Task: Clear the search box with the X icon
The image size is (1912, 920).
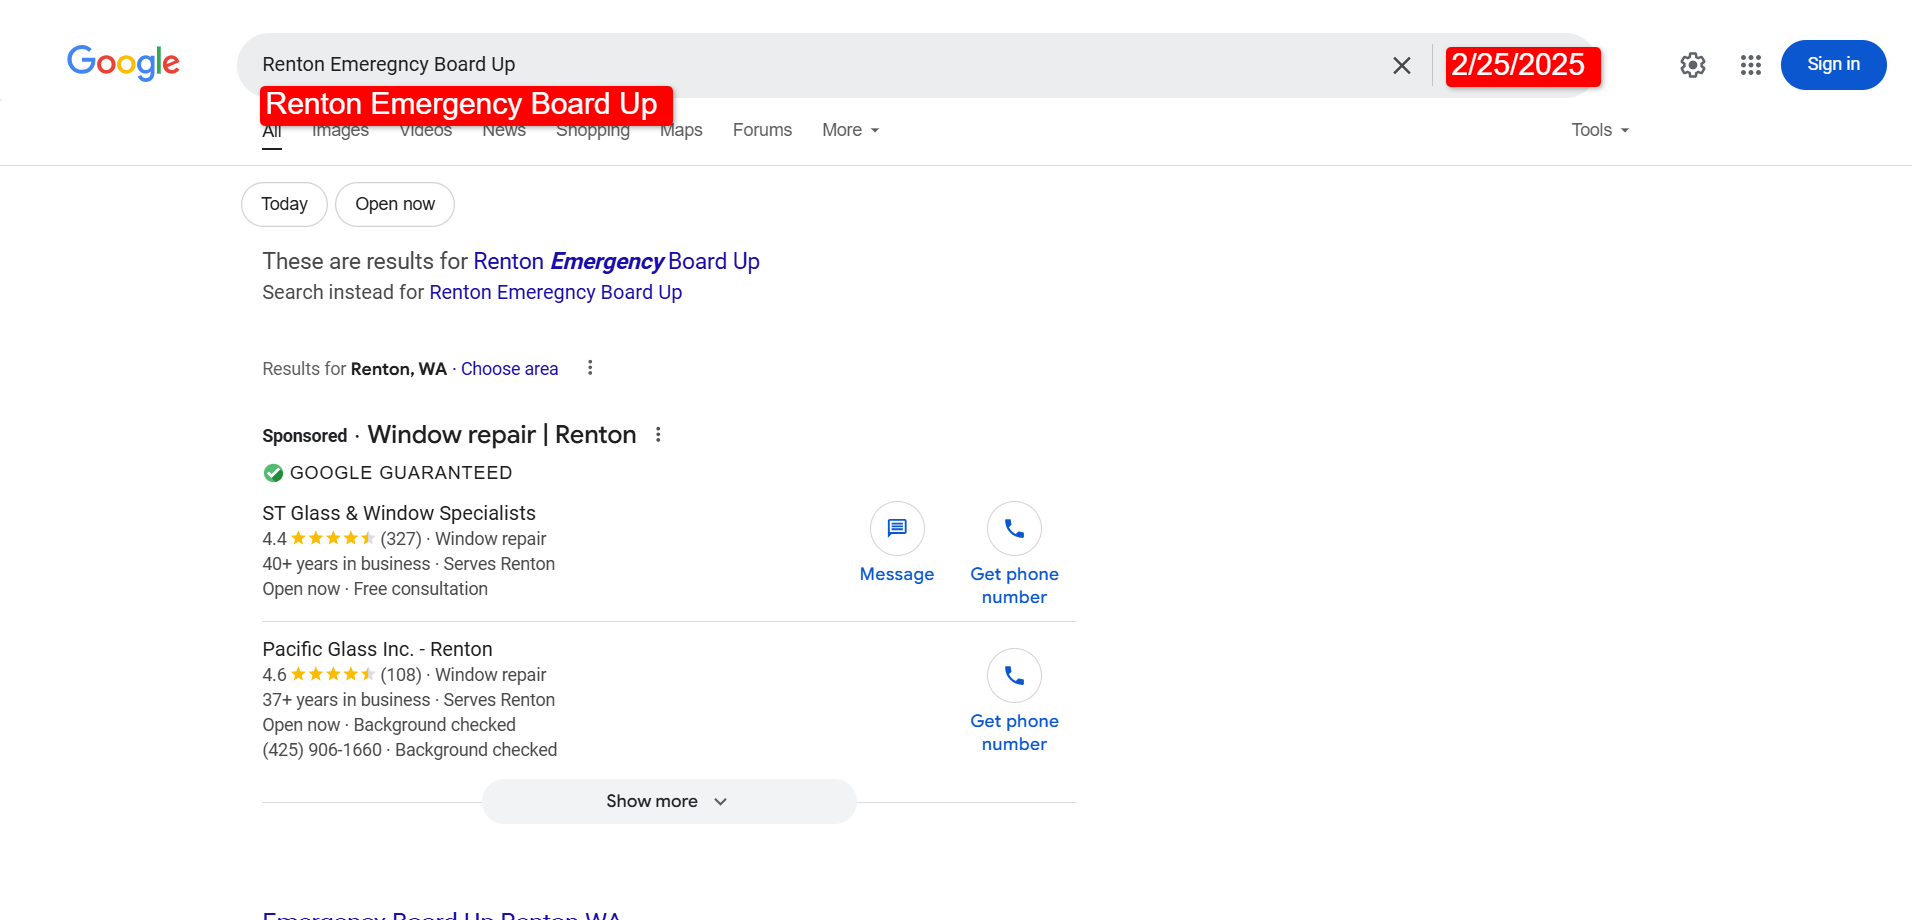Action: (1401, 65)
